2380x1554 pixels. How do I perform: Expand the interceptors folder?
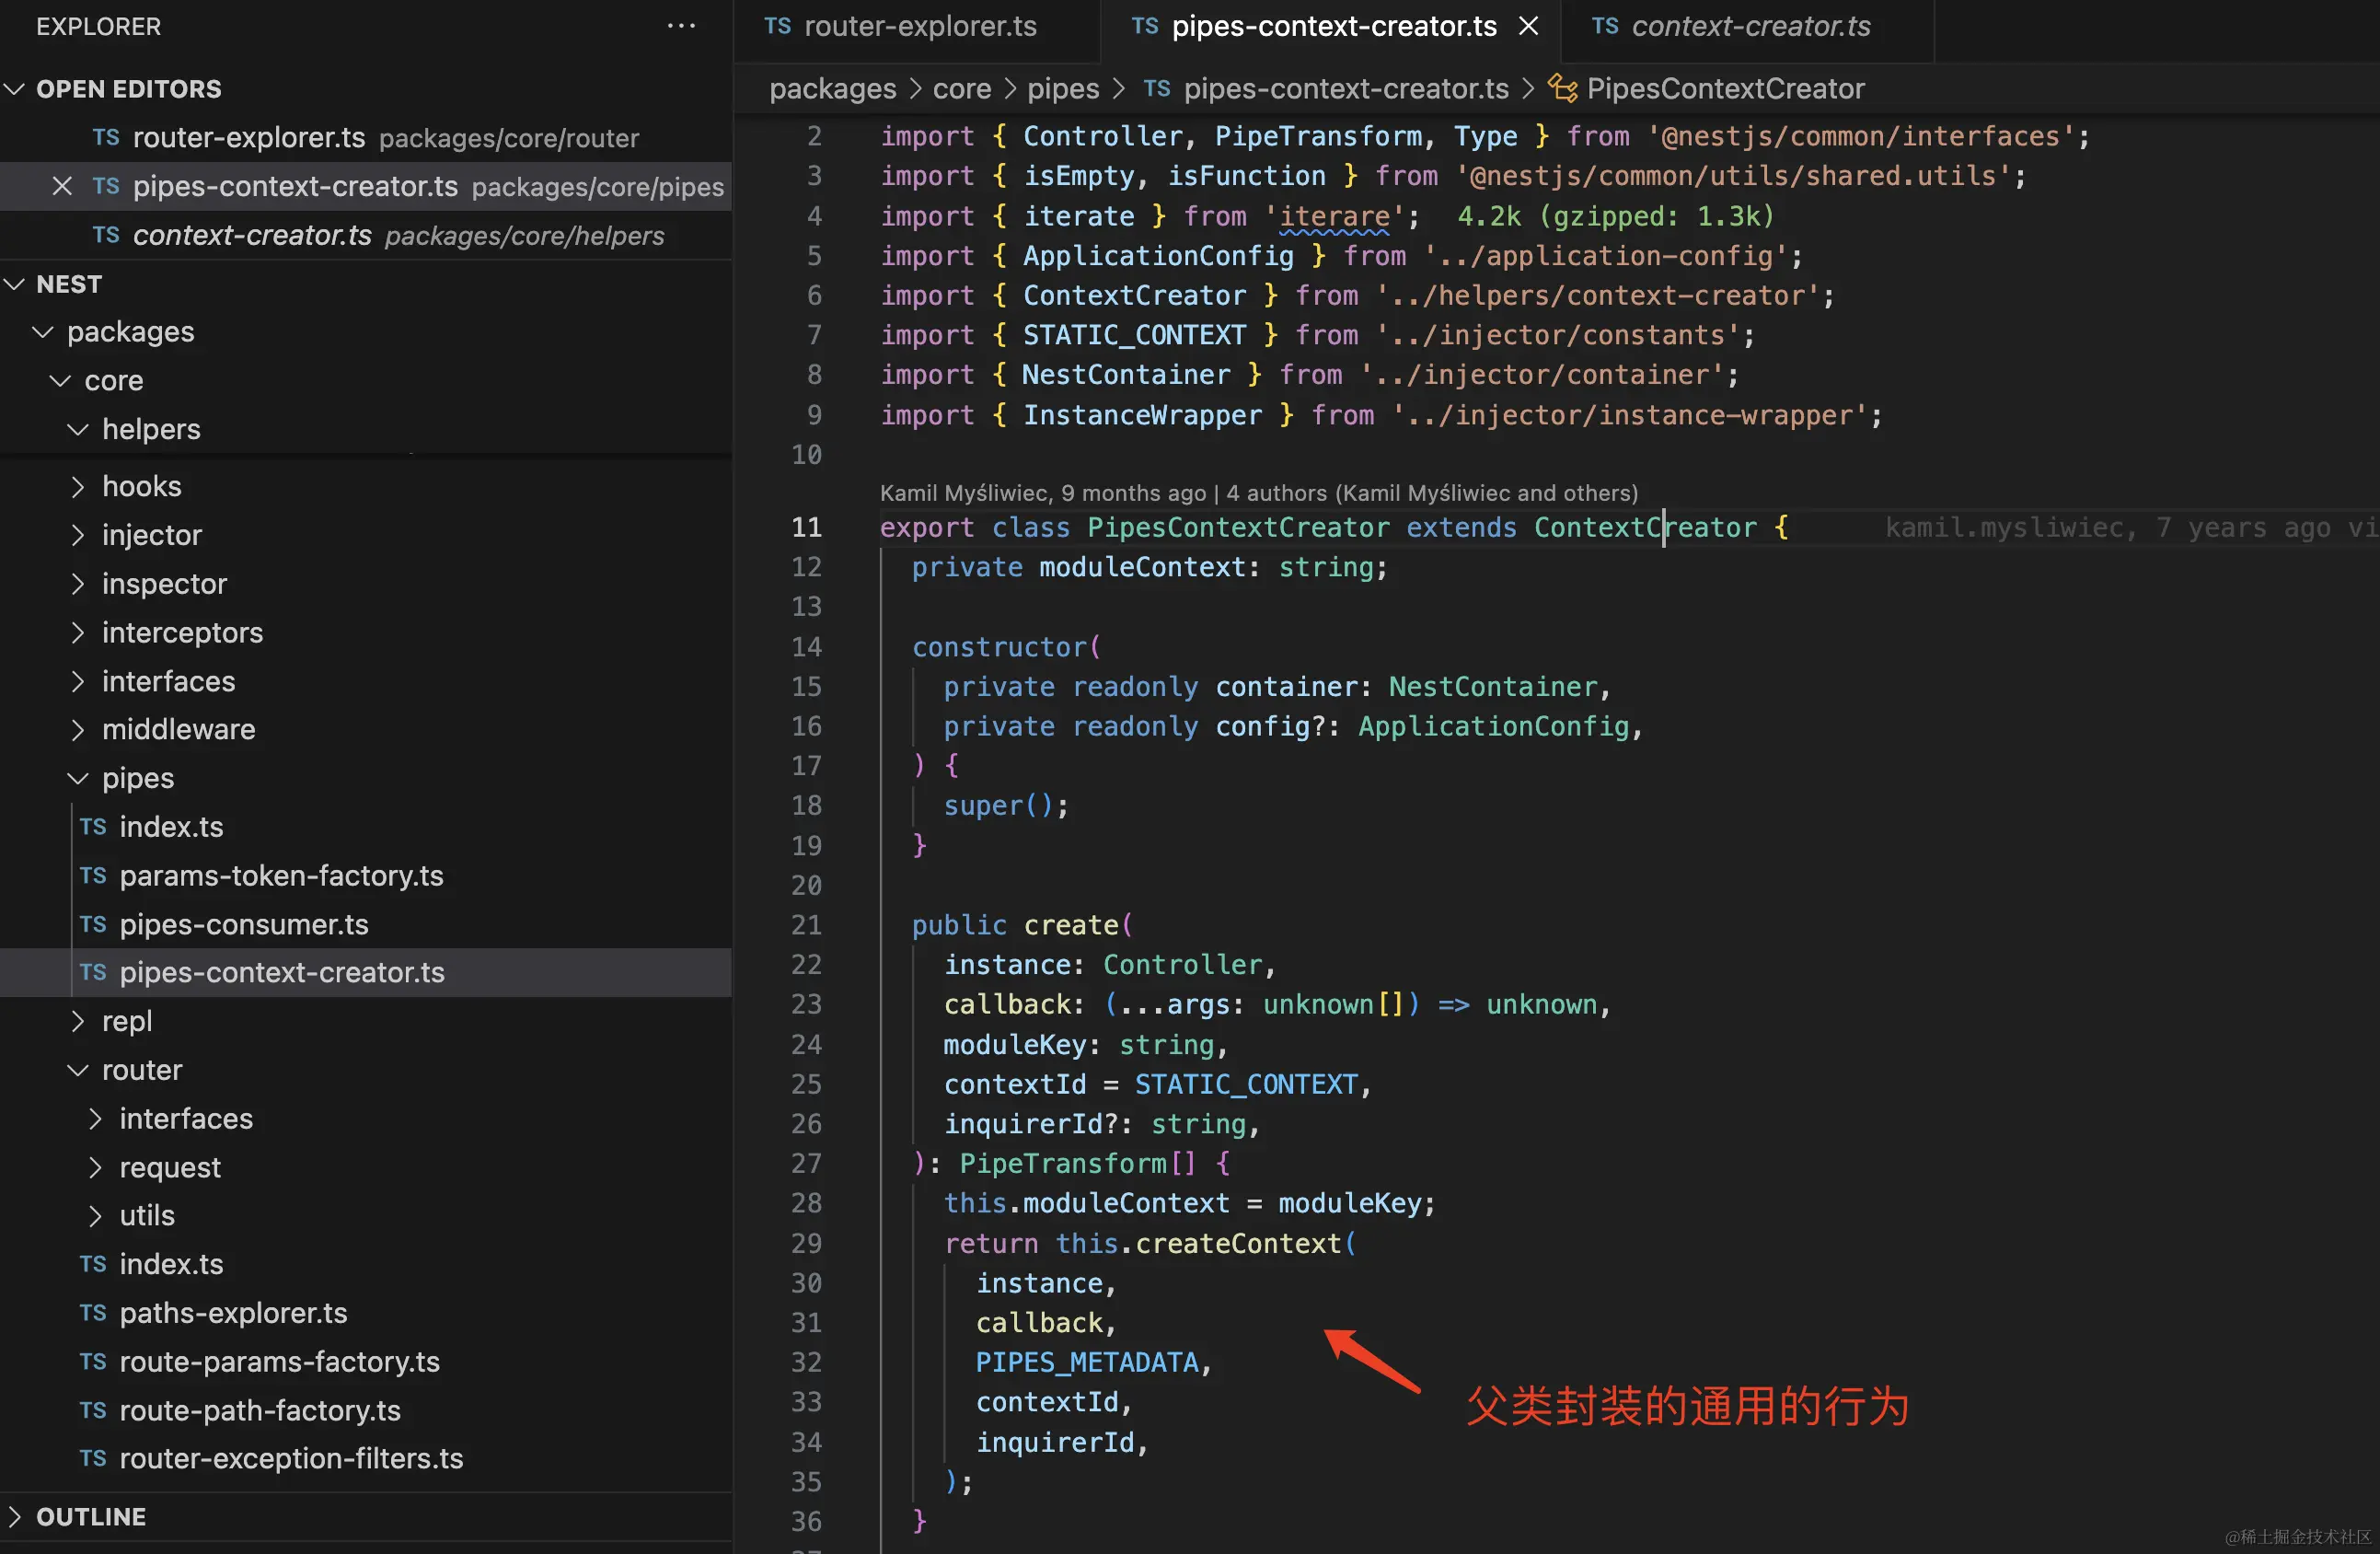coord(78,632)
